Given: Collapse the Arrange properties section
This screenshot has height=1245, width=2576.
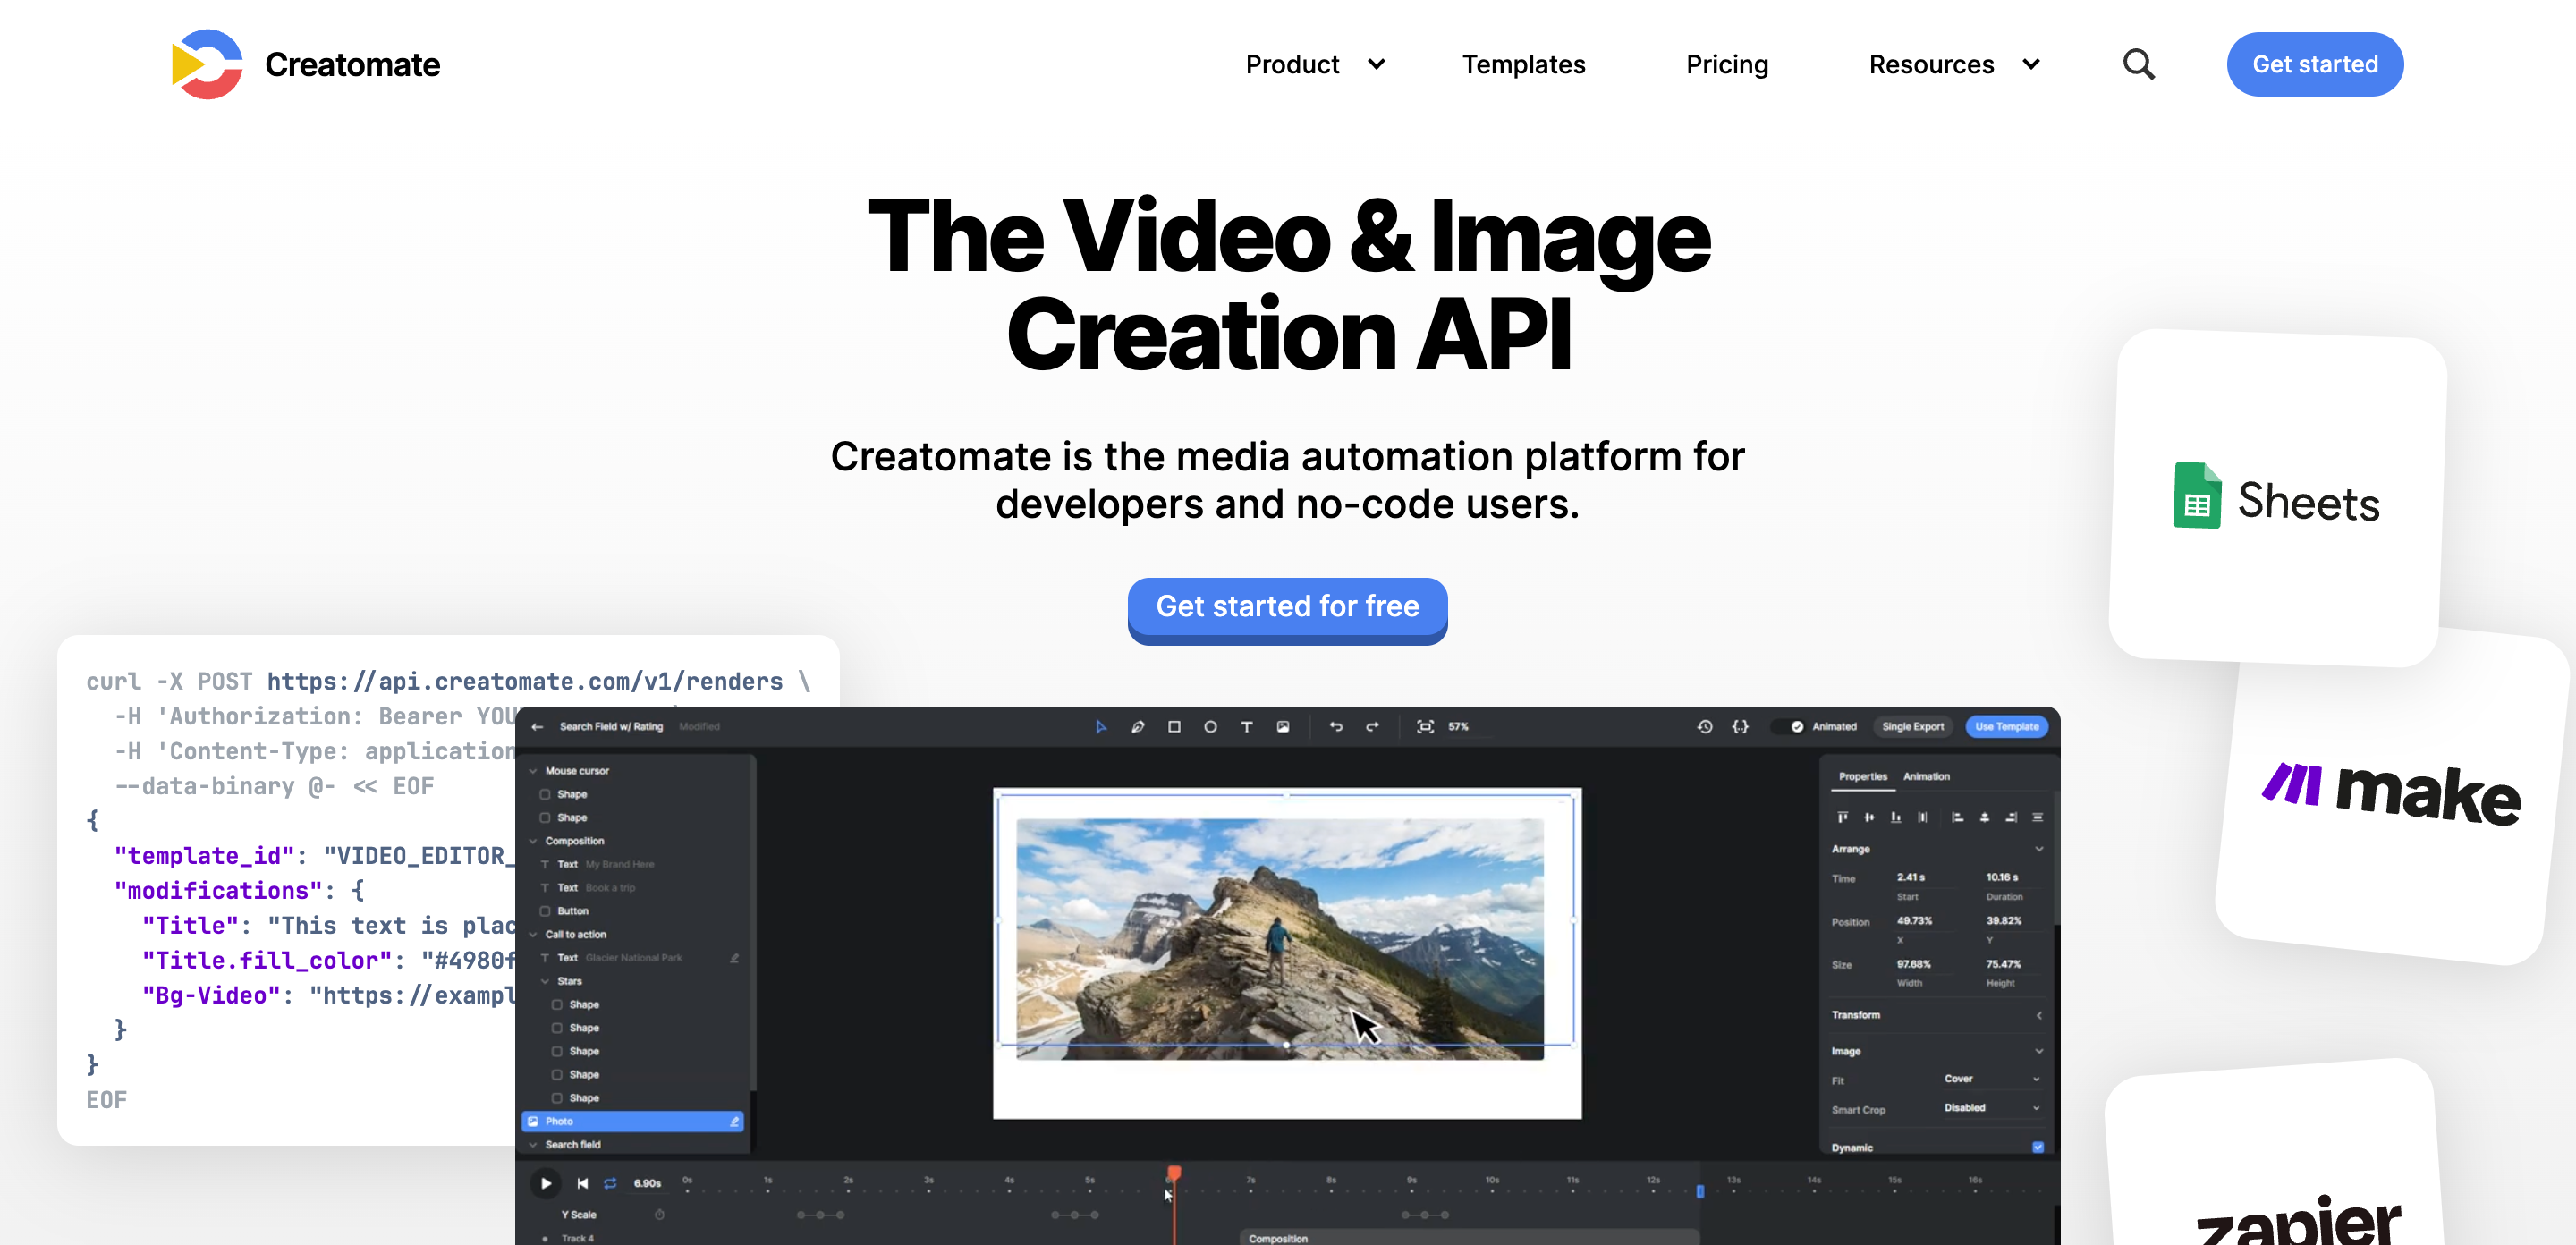Looking at the screenshot, I should coord(2038,849).
